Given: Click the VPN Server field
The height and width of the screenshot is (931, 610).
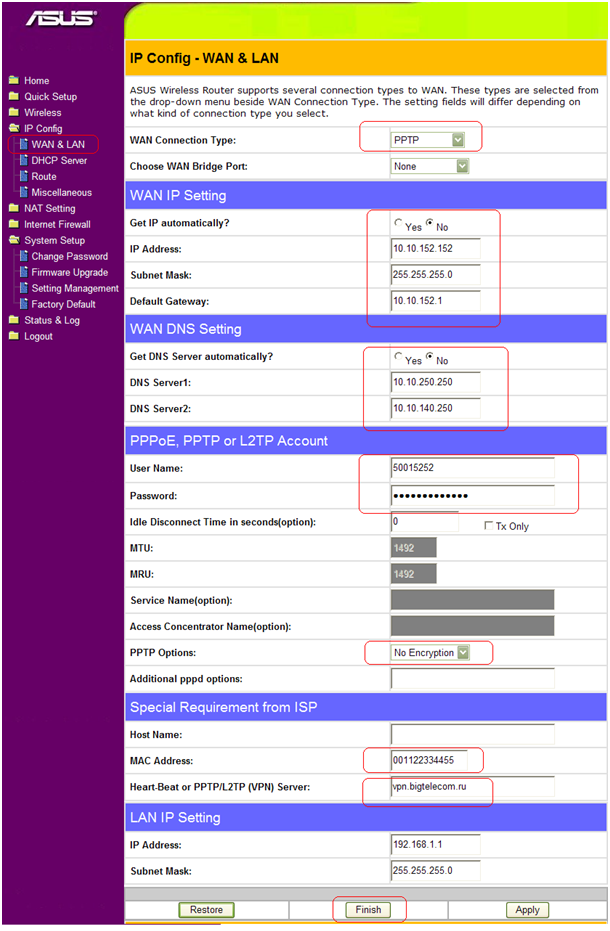Looking at the screenshot, I should click(473, 787).
